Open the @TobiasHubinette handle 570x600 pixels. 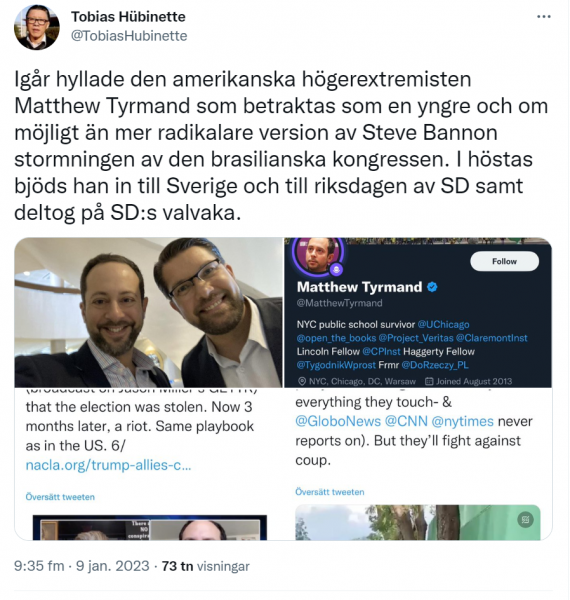point(129,36)
